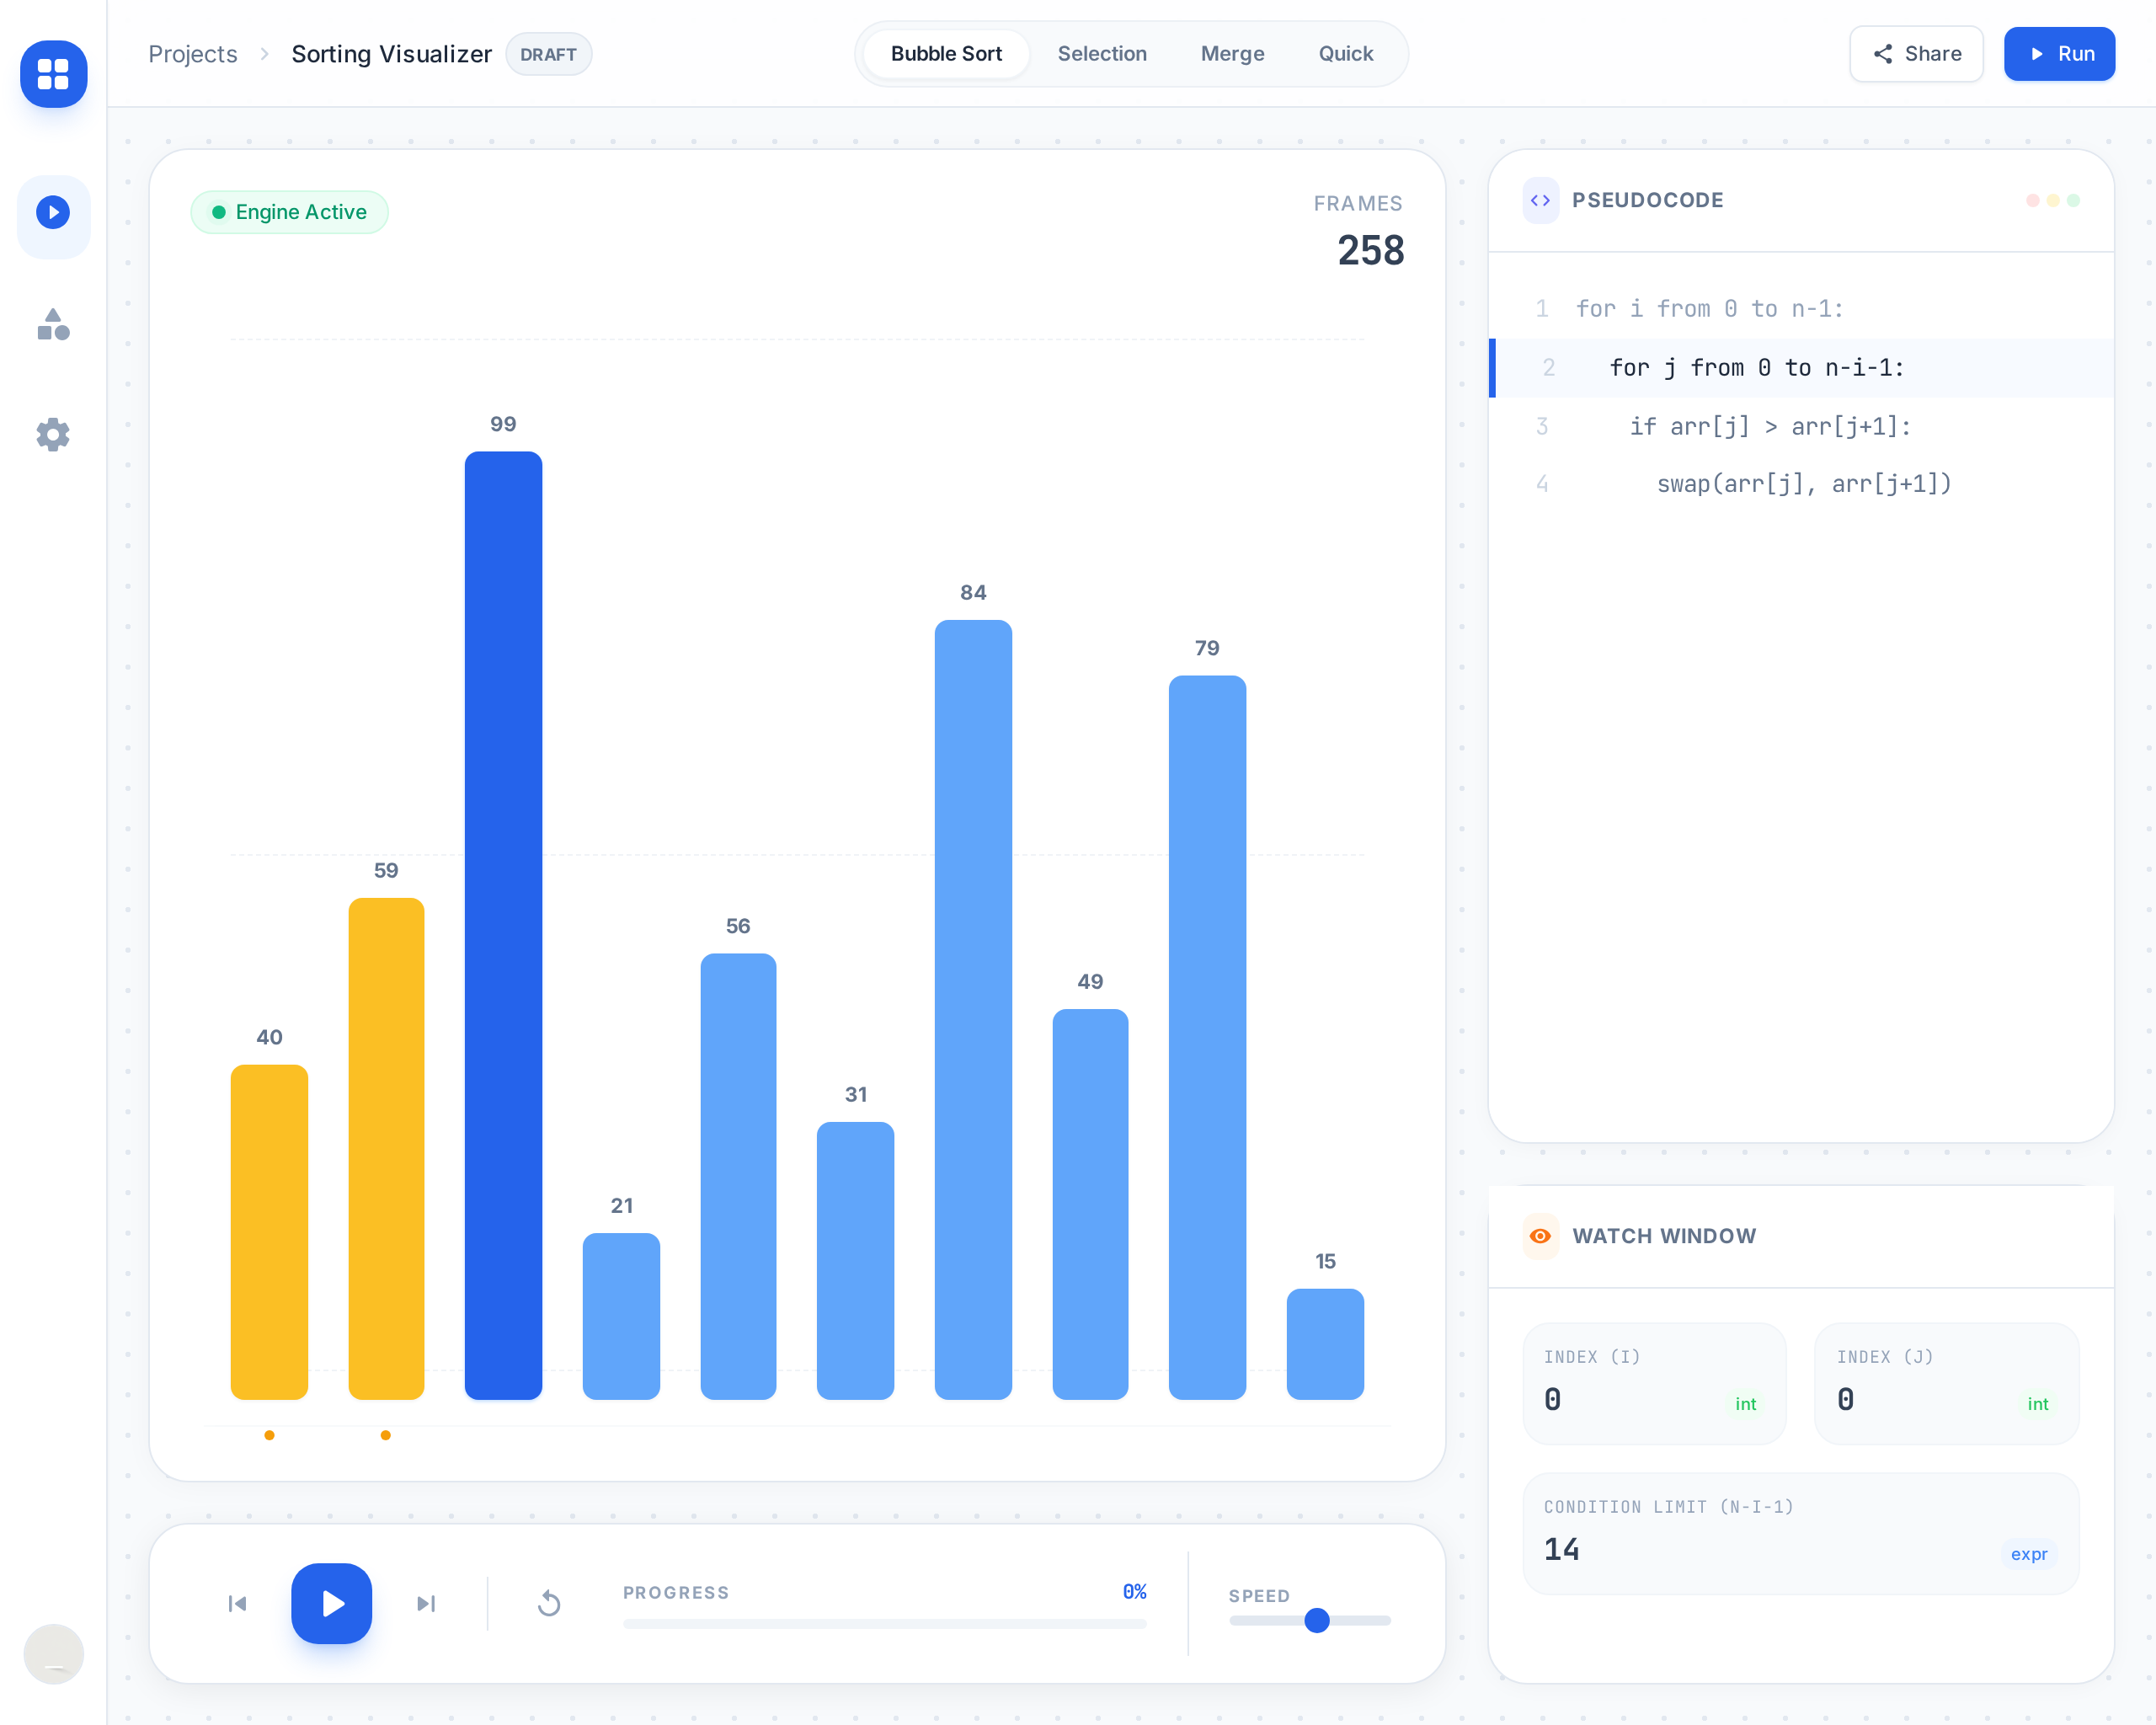Switch to the Merge algorithm tab
This screenshot has width=2156, height=1725.
pyautogui.click(x=1232, y=54)
